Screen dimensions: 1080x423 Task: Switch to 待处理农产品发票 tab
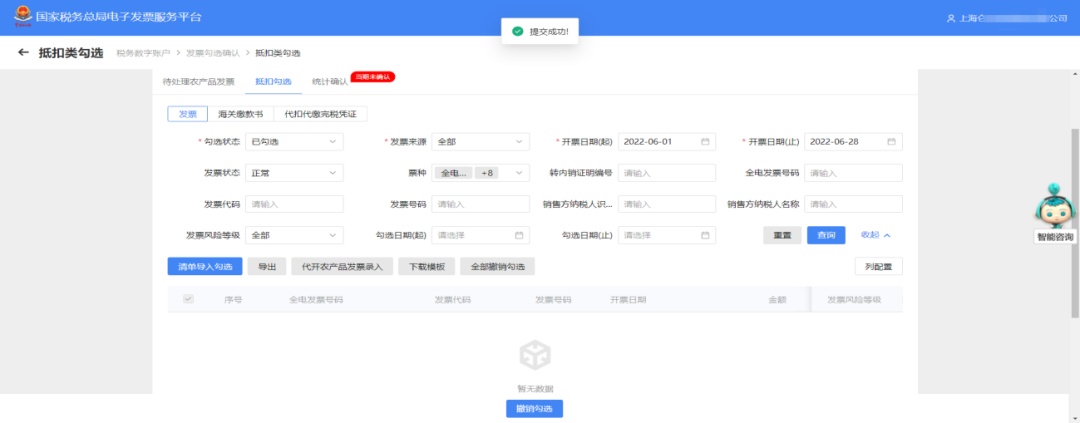point(198,81)
